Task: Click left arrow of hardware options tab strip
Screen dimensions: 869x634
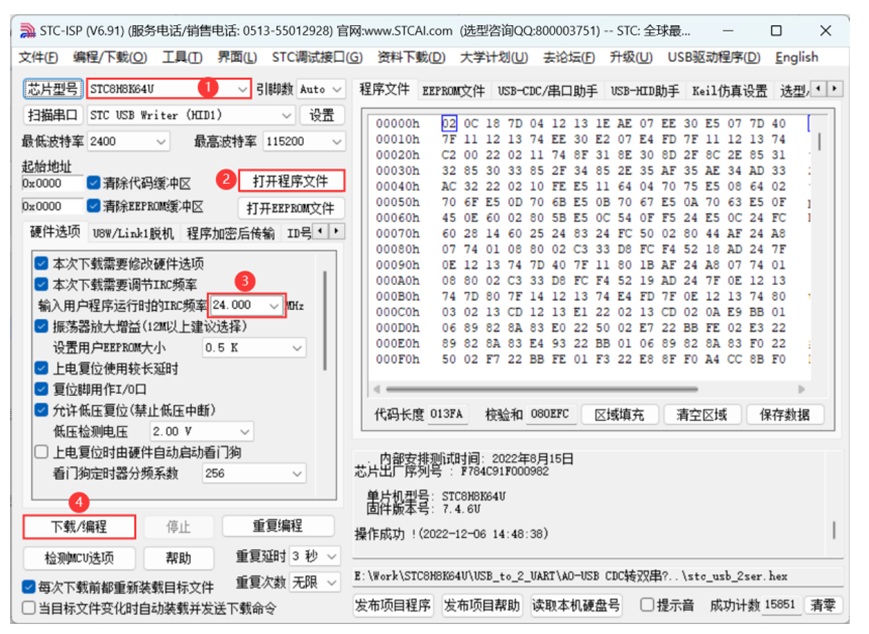Action: pos(320,231)
